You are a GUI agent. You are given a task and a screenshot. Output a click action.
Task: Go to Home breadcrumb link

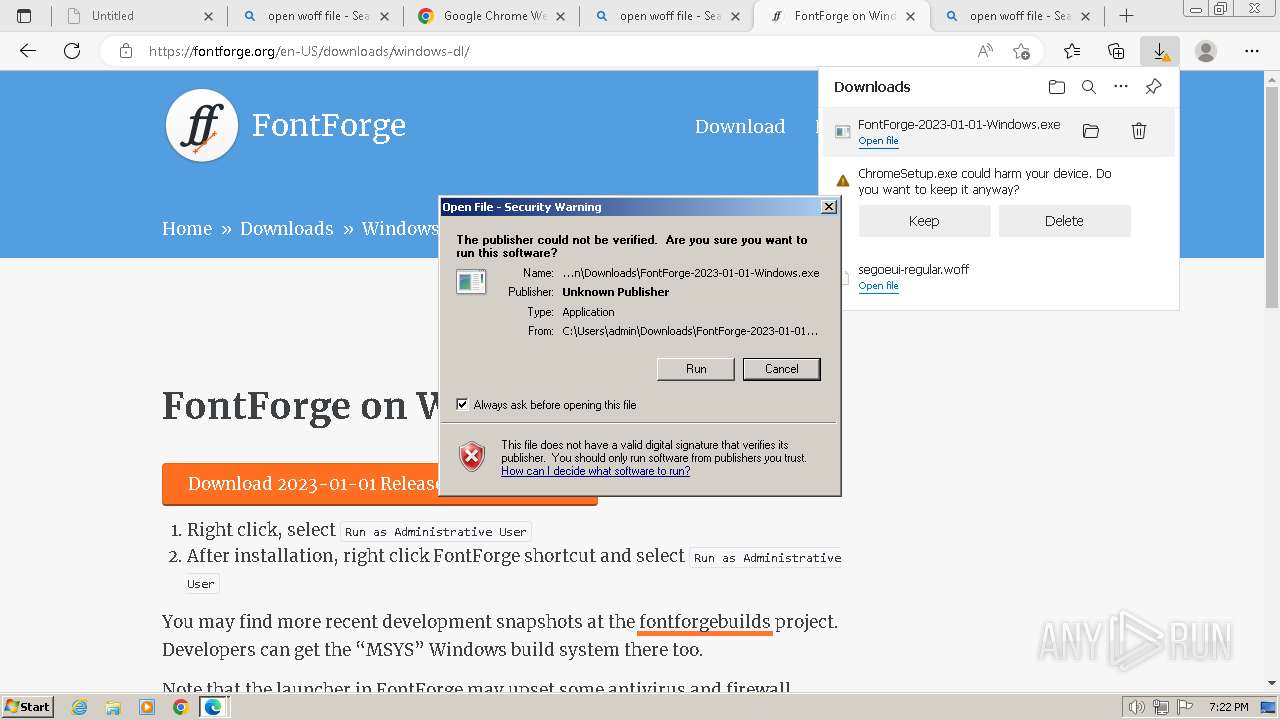click(x=187, y=229)
